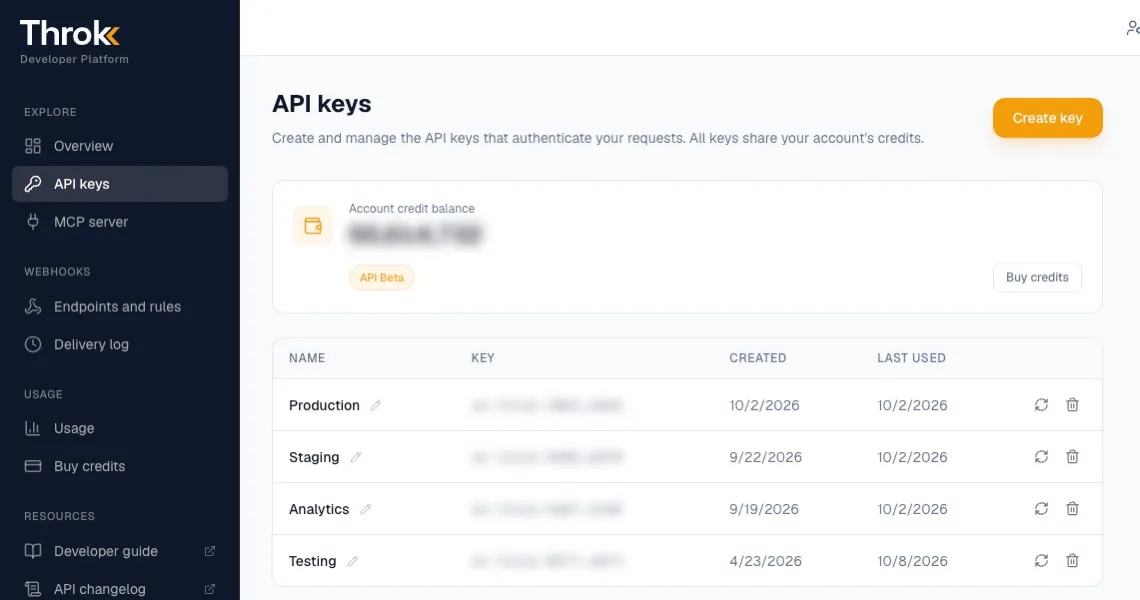Regenerate the Testing key

(x=1041, y=561)
